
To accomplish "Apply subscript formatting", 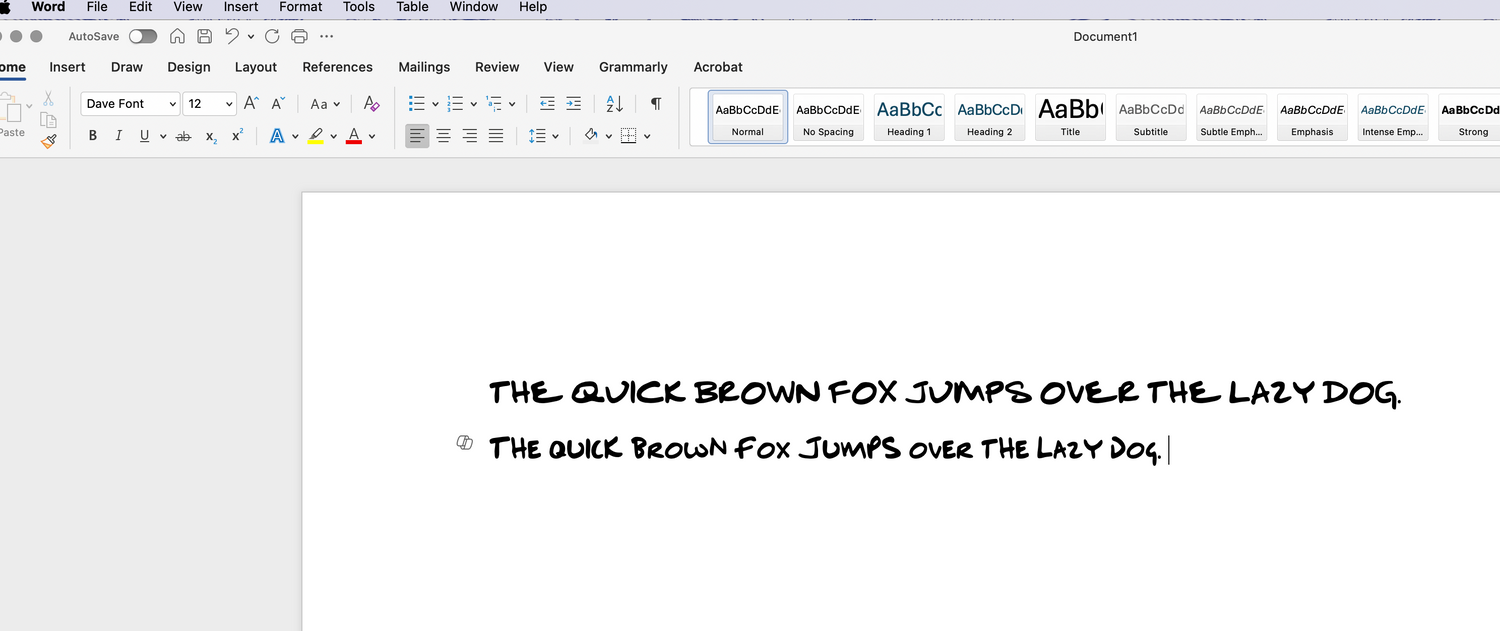I will tap(210, 137).
